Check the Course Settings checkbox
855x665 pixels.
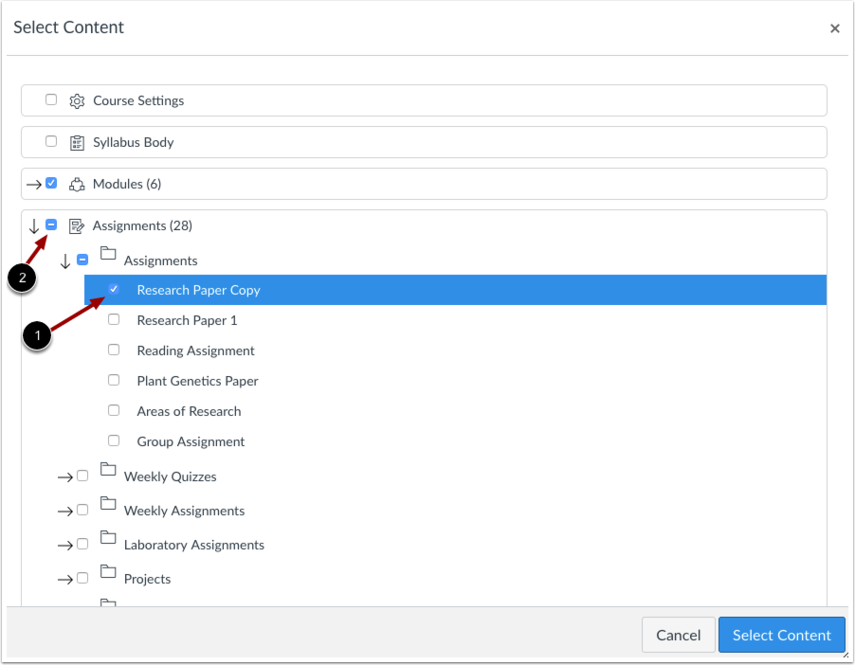(51, 100)
